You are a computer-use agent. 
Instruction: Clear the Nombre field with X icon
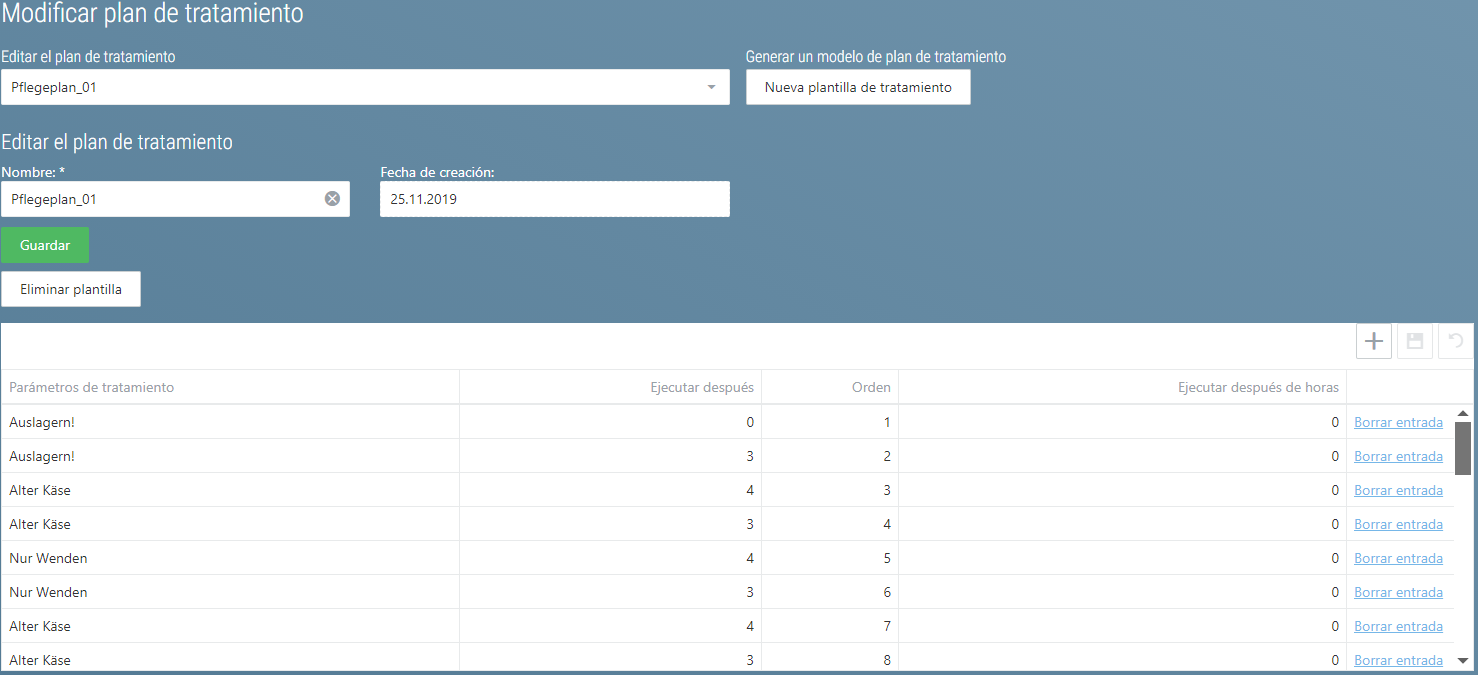pyautogui.click(x=332, y=199)
